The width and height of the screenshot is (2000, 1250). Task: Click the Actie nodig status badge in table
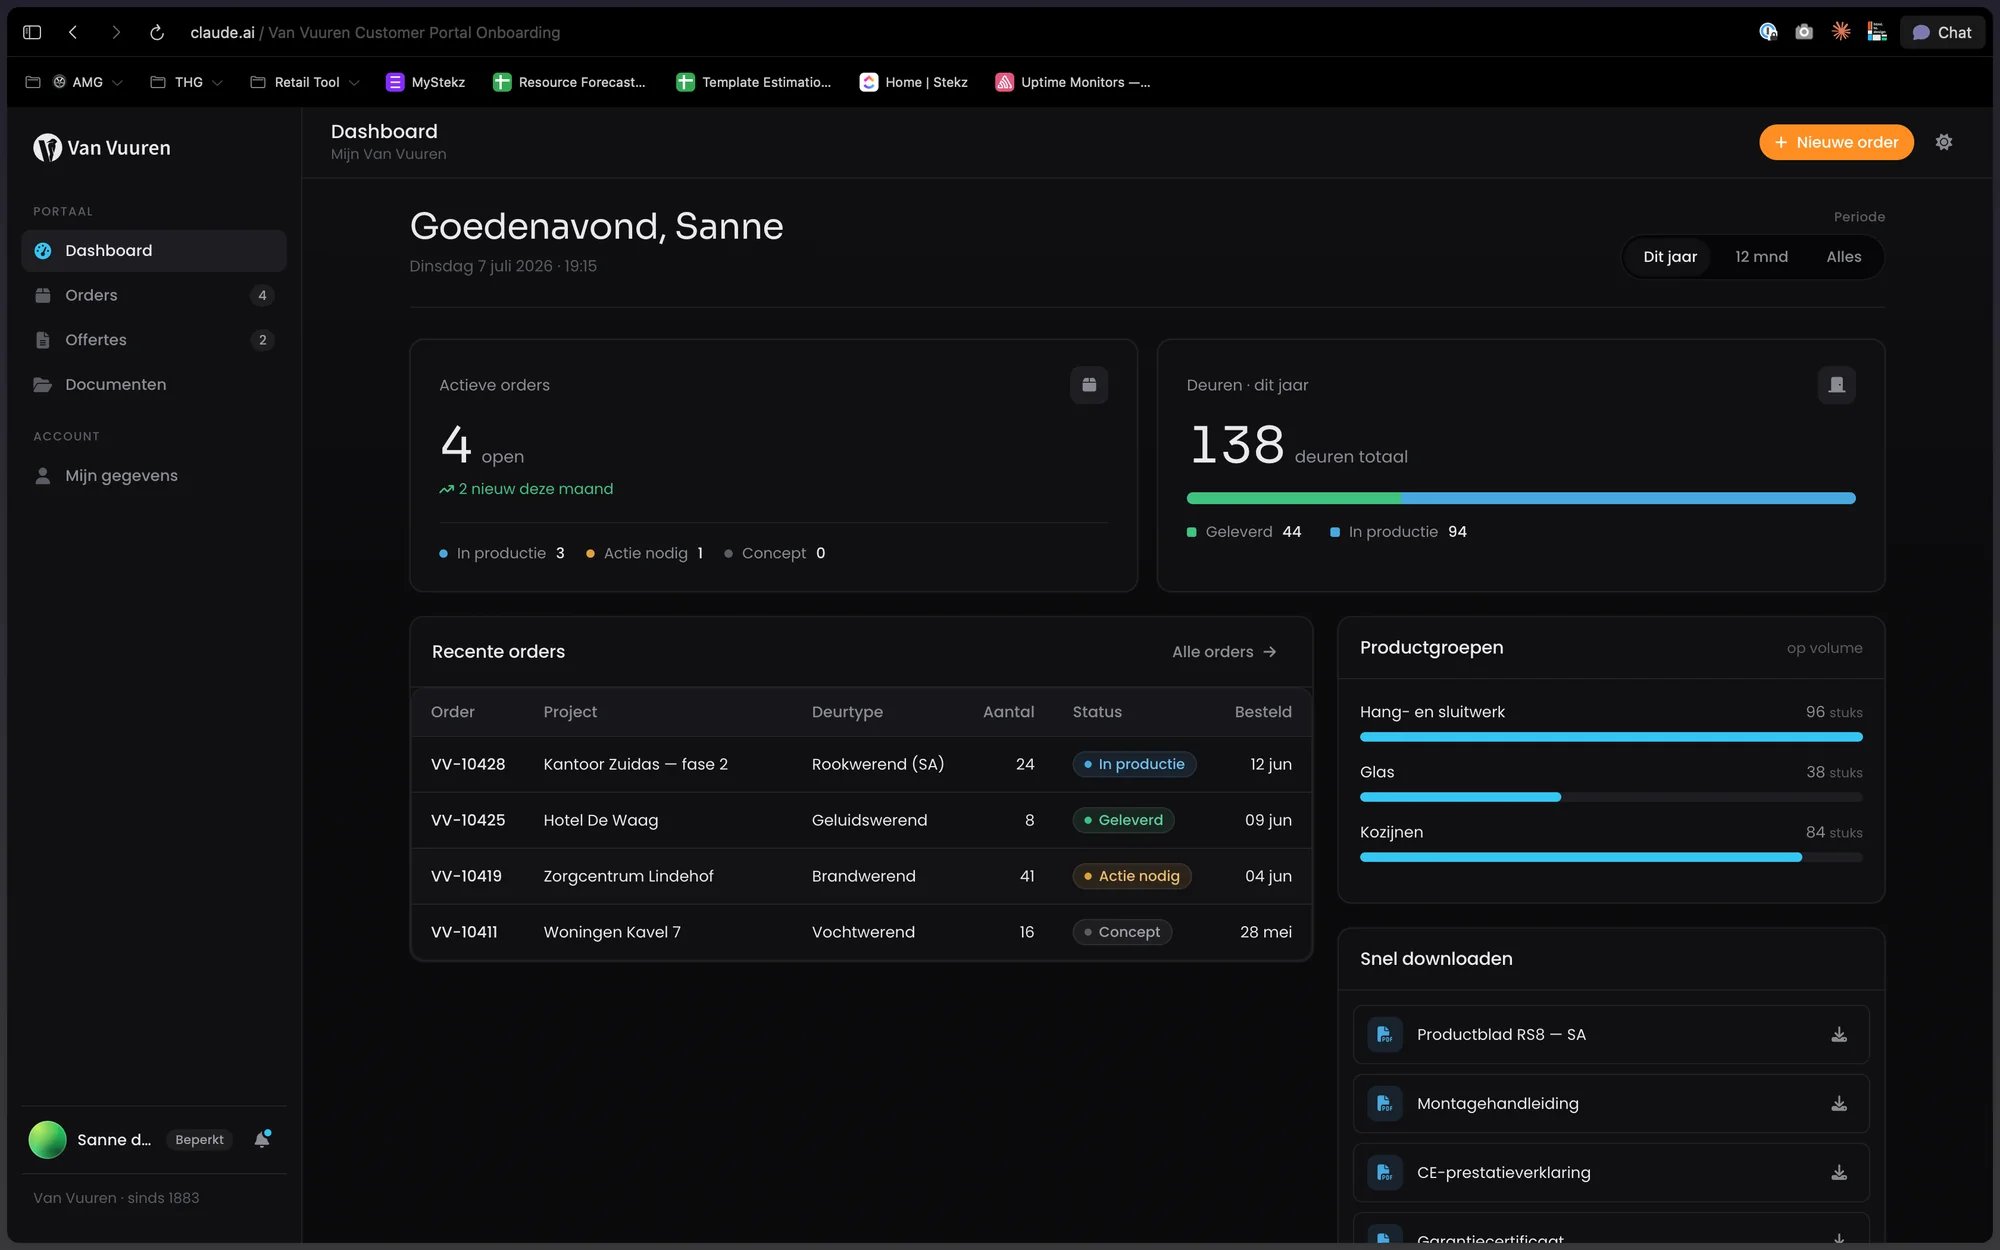click(x=1132, y=876)
